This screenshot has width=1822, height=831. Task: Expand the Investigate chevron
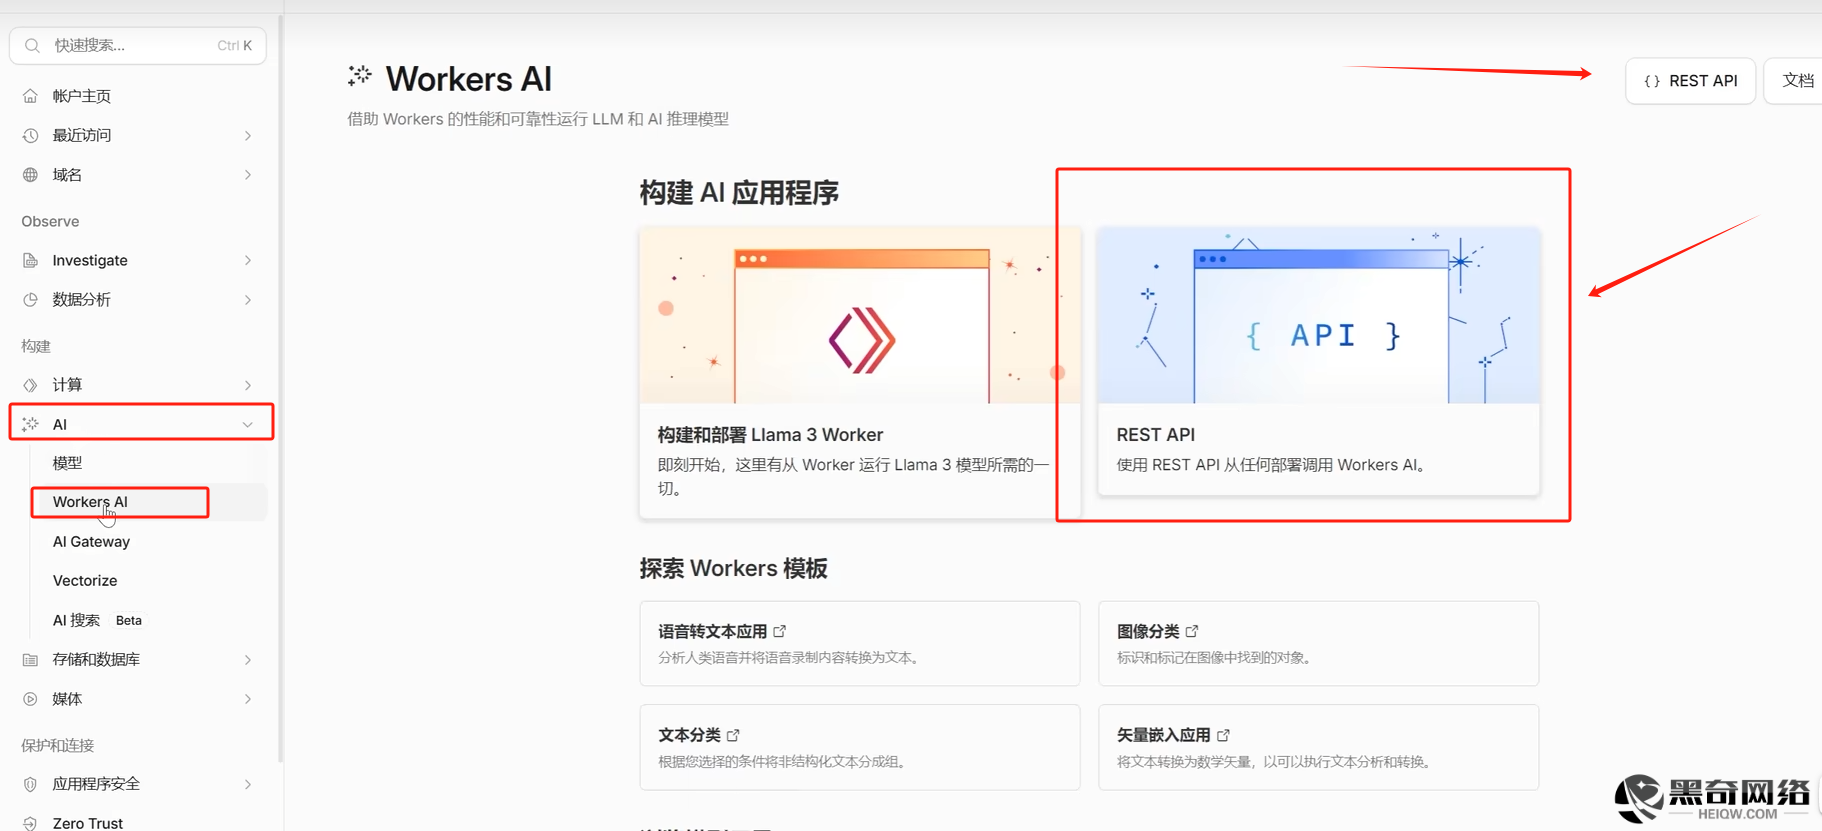click(x=248, y=260)
